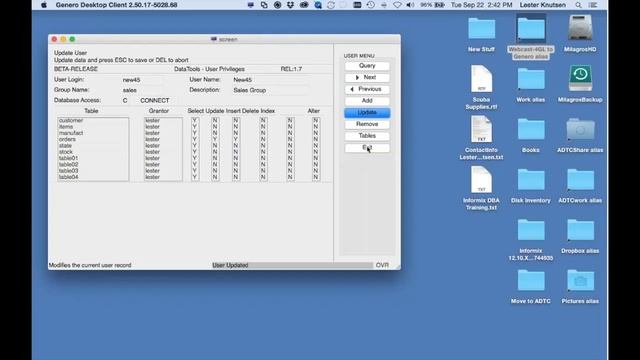Viewport: 640px width, 360px height.
Task: Click the Grantor cell in customer row
Action: coord(163,120)
